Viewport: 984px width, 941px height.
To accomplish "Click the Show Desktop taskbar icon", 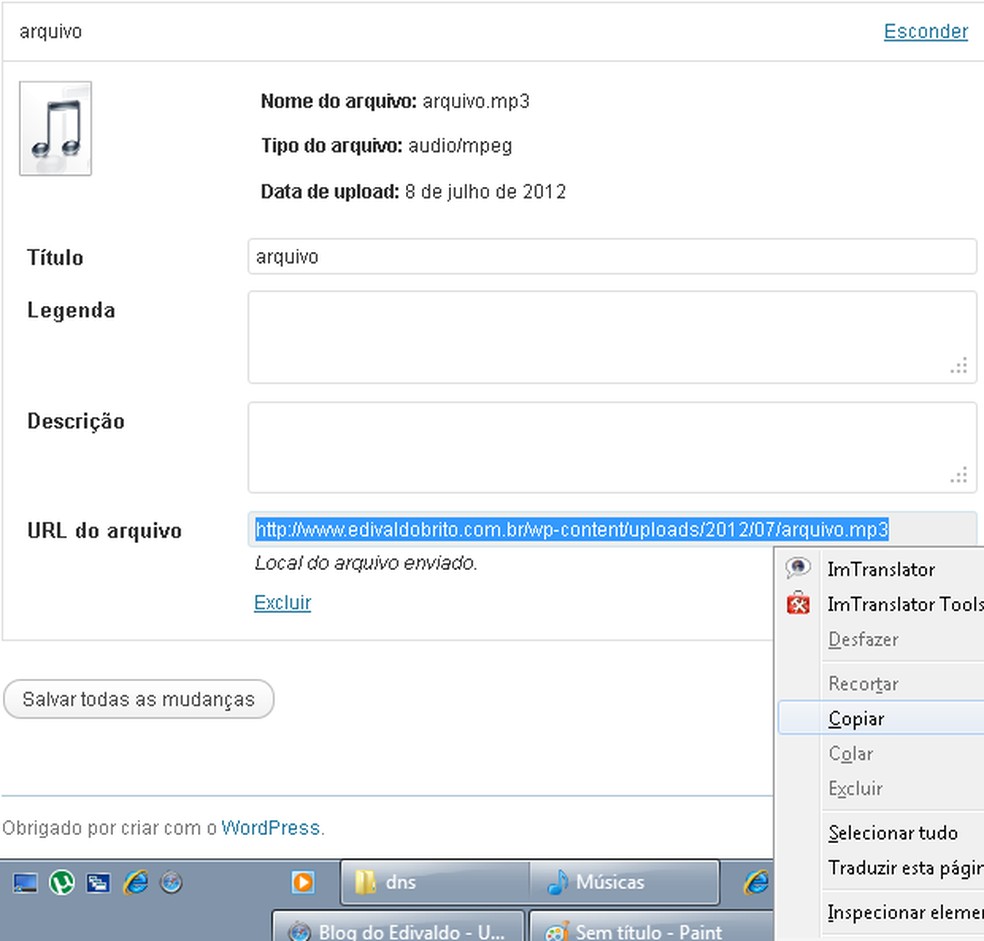I will [x=25, y=883].
